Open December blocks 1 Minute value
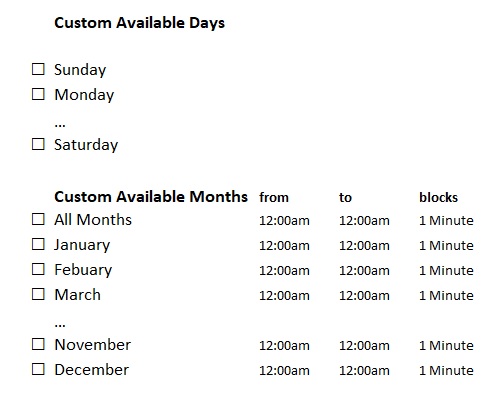Viewport: 503px width, 396px height. coord(446,370)
